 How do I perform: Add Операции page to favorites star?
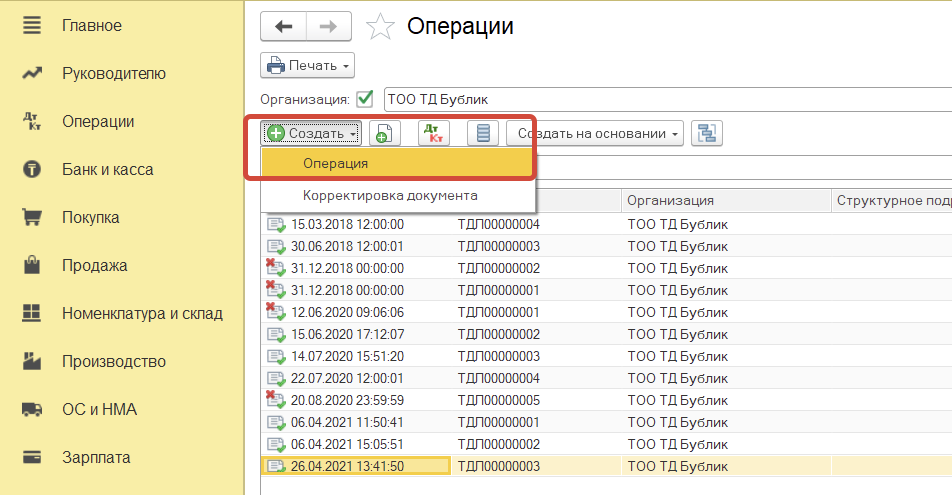(381, 27)
